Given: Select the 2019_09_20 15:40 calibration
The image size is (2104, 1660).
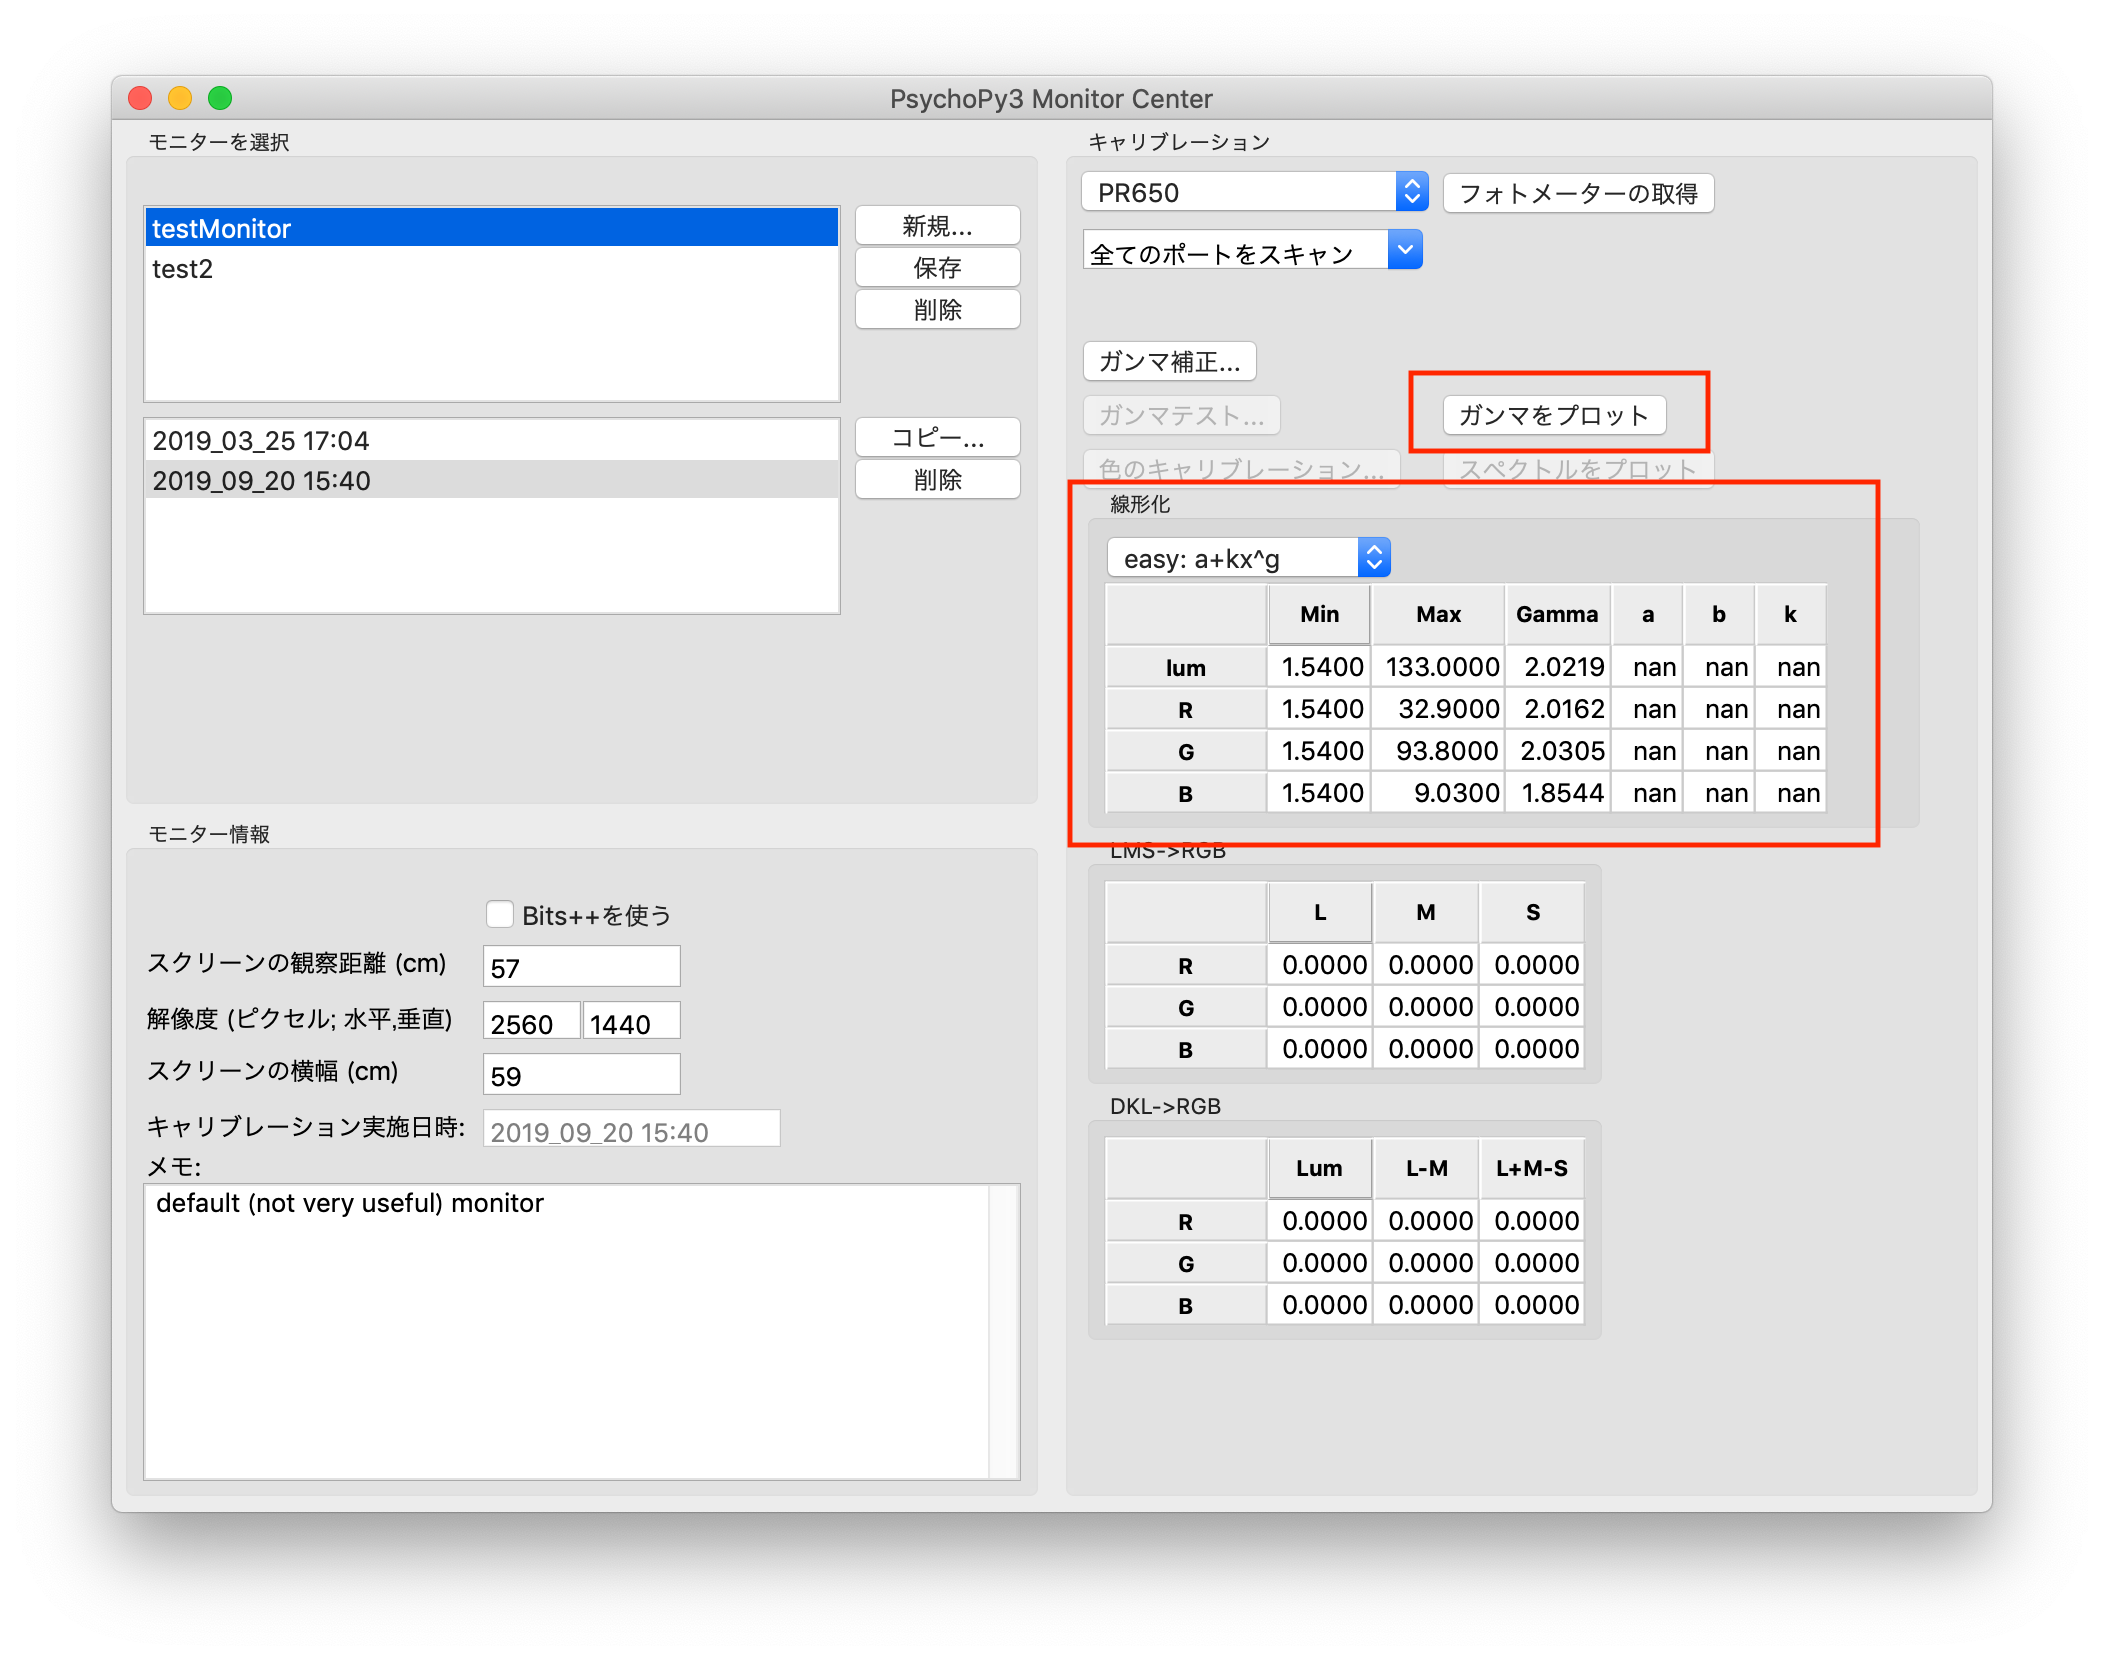Looking at the screenshot, I should pos(491,480).
